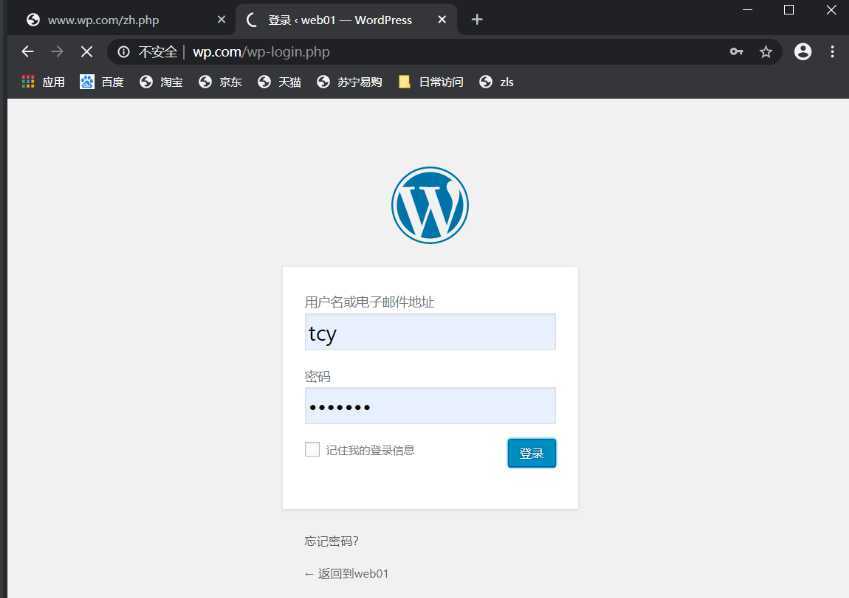Stop page loading with the X button
The image size is (849, 598).
(x=87, y=52)
